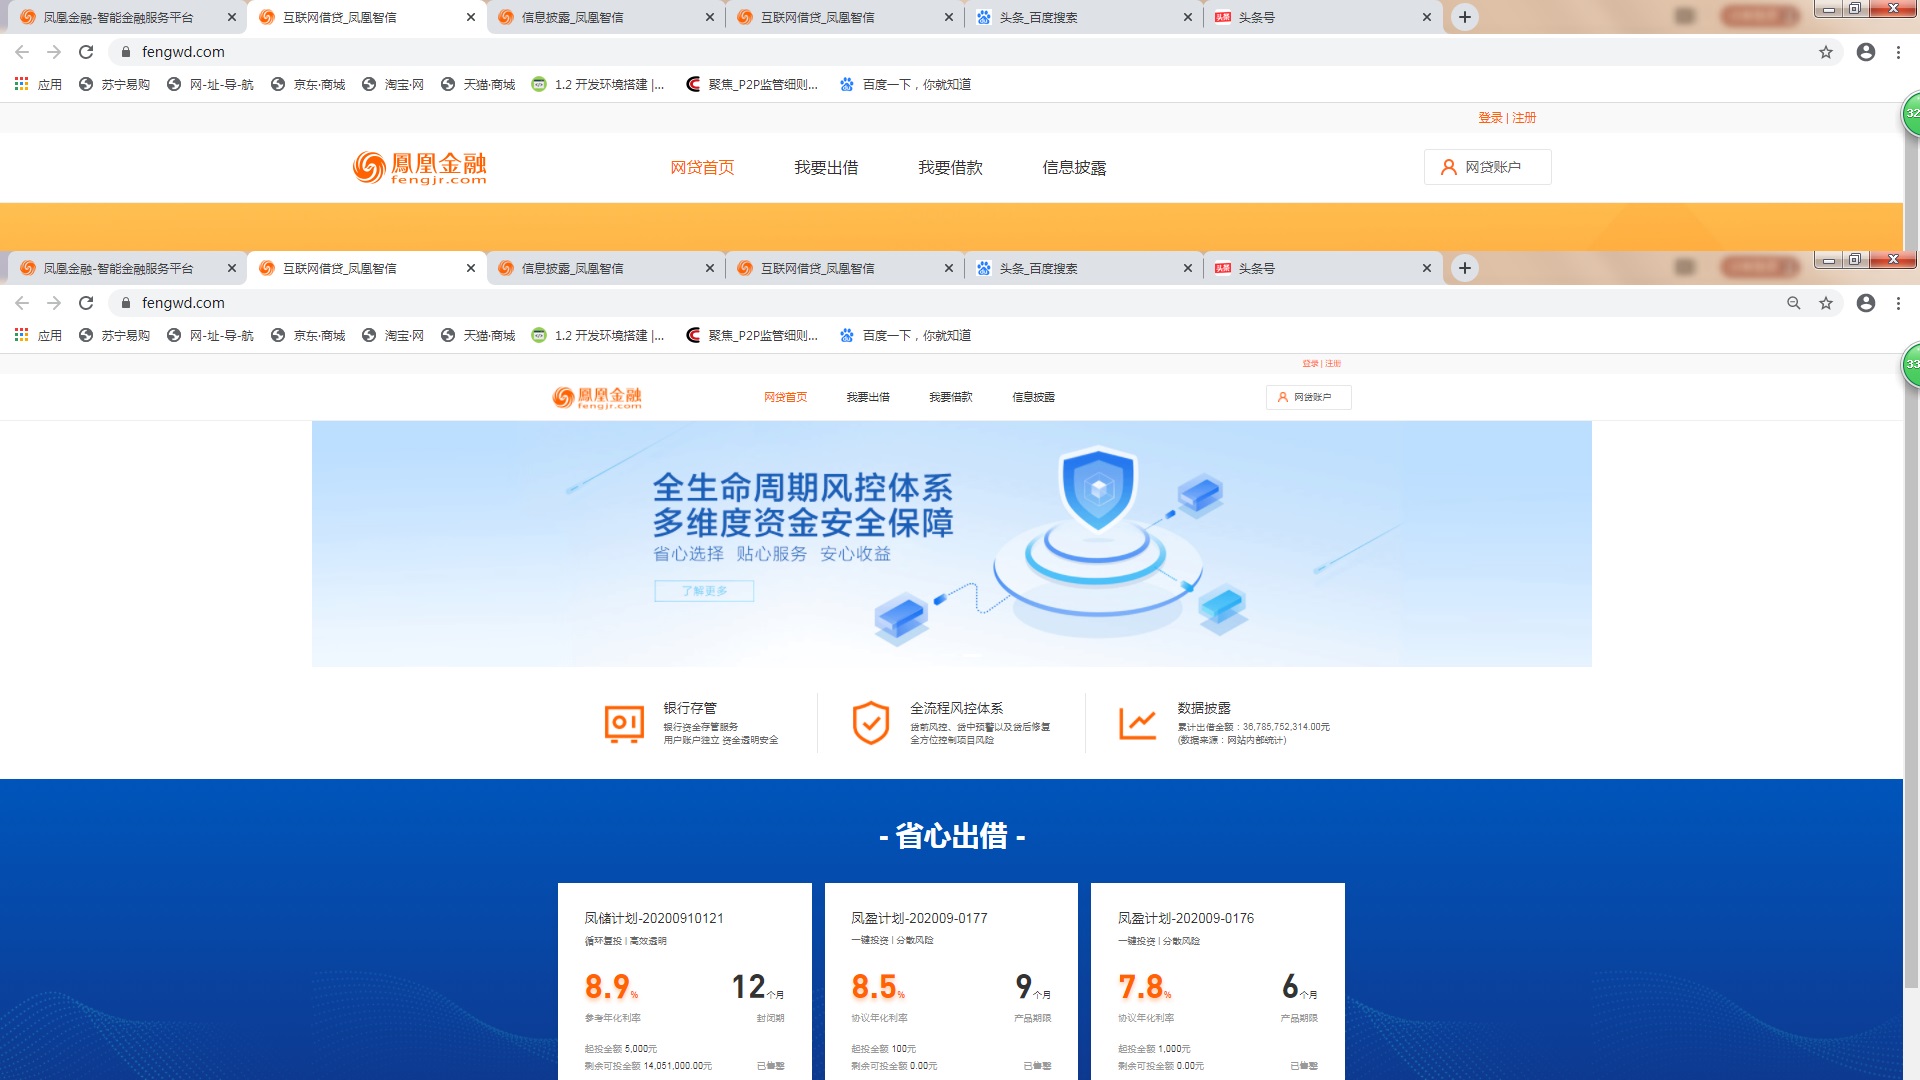Click the 凤凰金融 logo icon
This screenshot has height=1080, width=1920.
(x=564, y=396)
